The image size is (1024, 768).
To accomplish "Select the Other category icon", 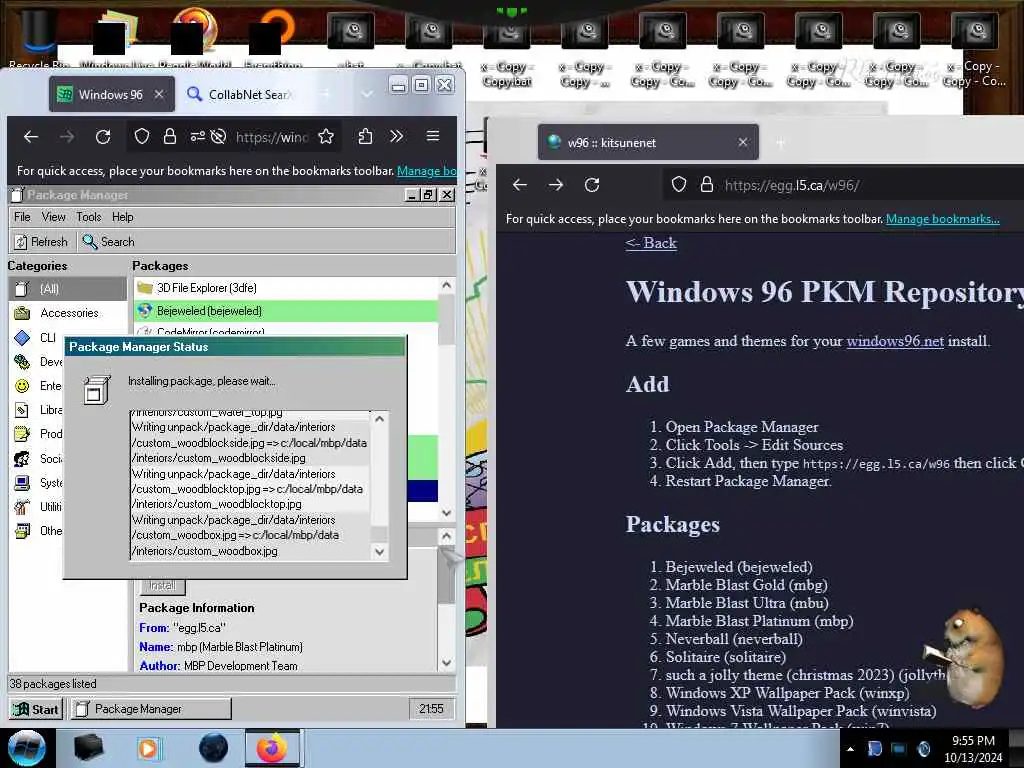I will point(22,531).
